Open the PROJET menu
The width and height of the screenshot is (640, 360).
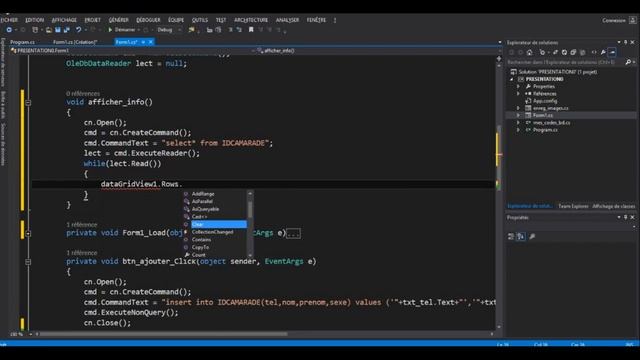point(93,20)
